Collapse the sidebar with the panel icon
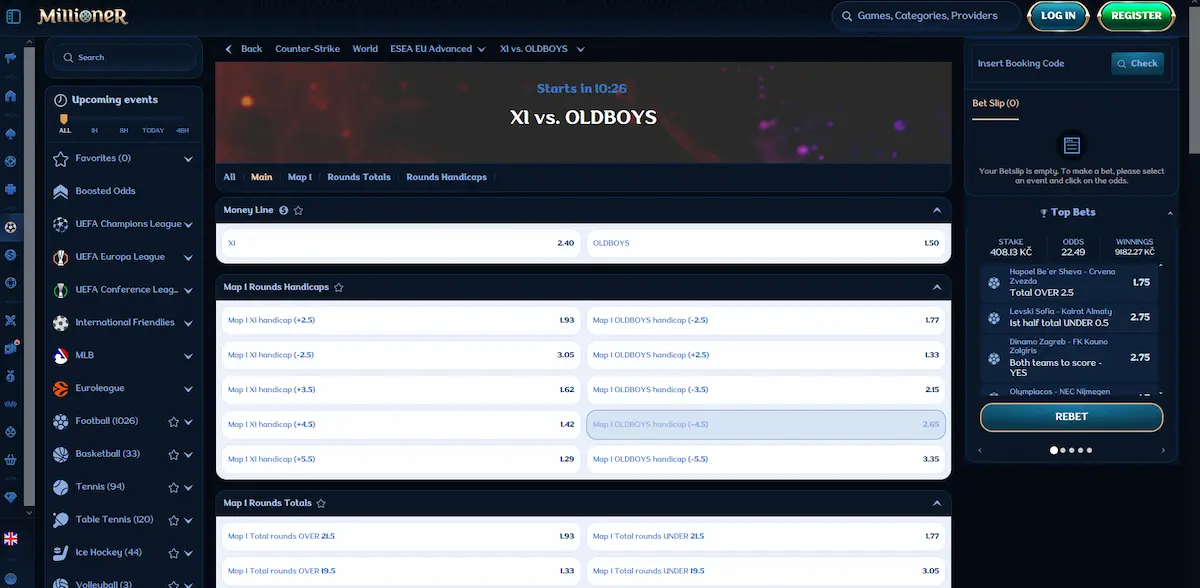Viewport: 1200px width, 588px height. (13, 16)
